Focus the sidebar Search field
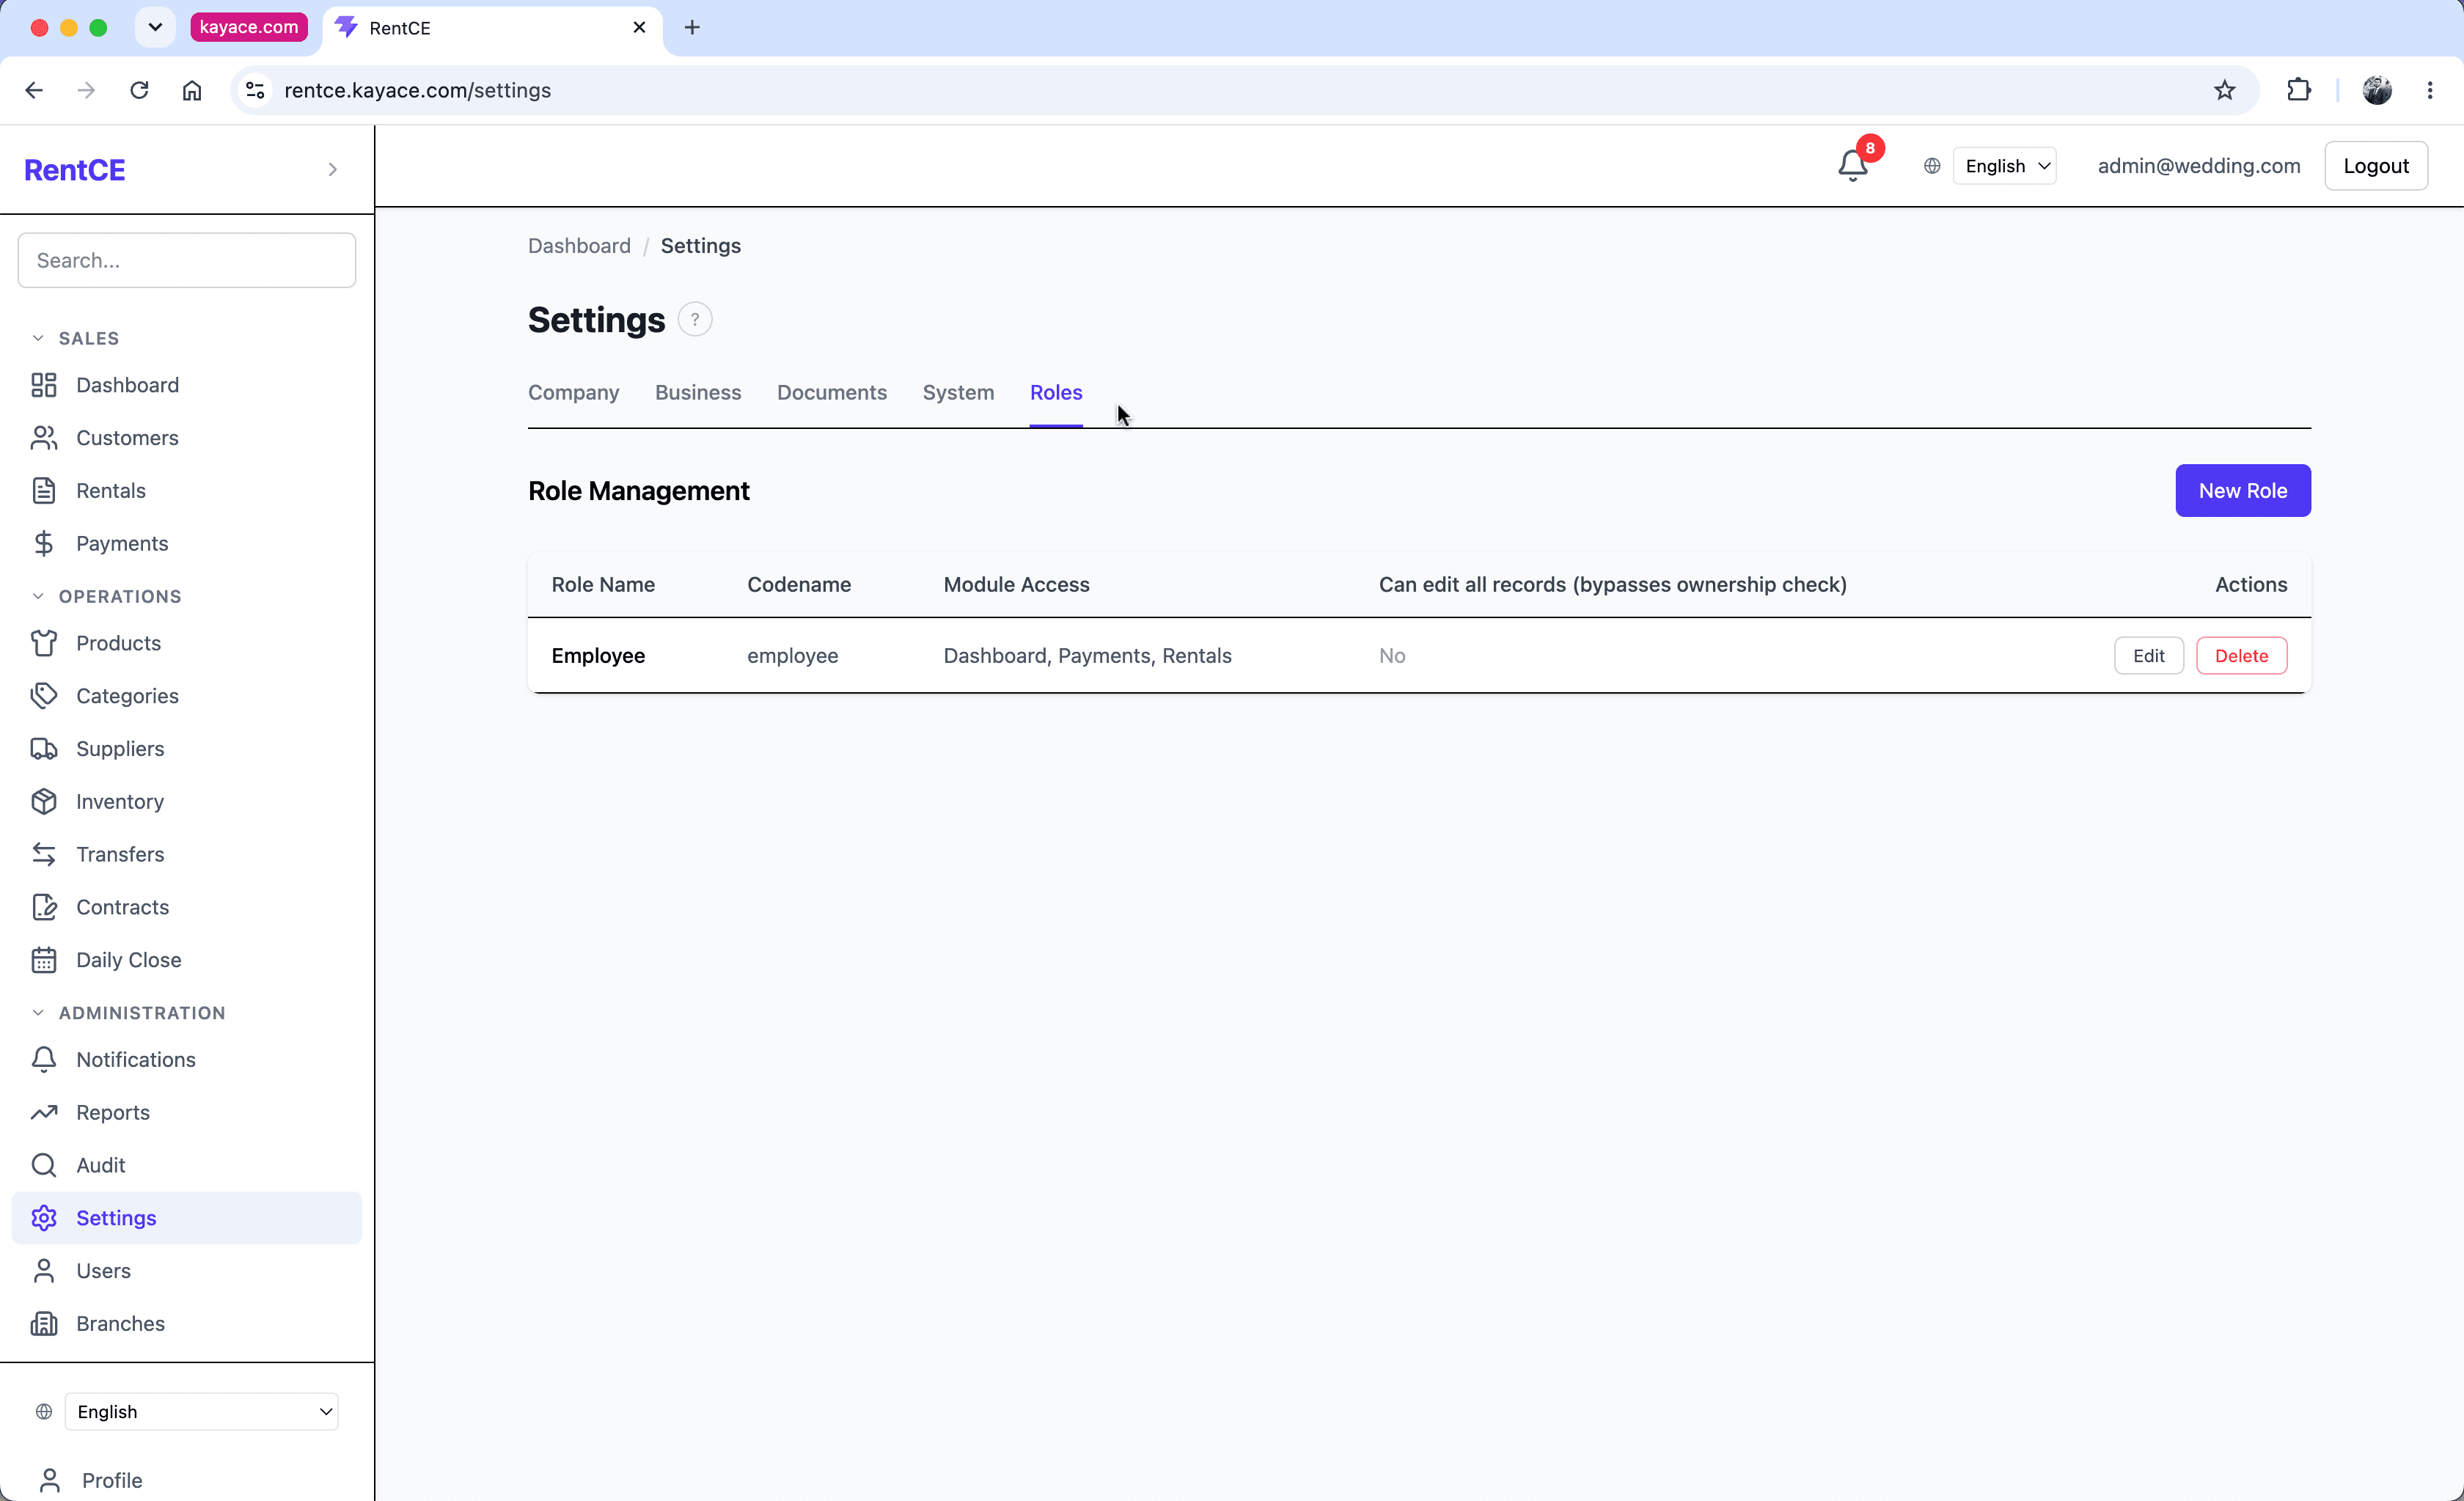The image size is (2464, 1501). click(x=187, y=260)
